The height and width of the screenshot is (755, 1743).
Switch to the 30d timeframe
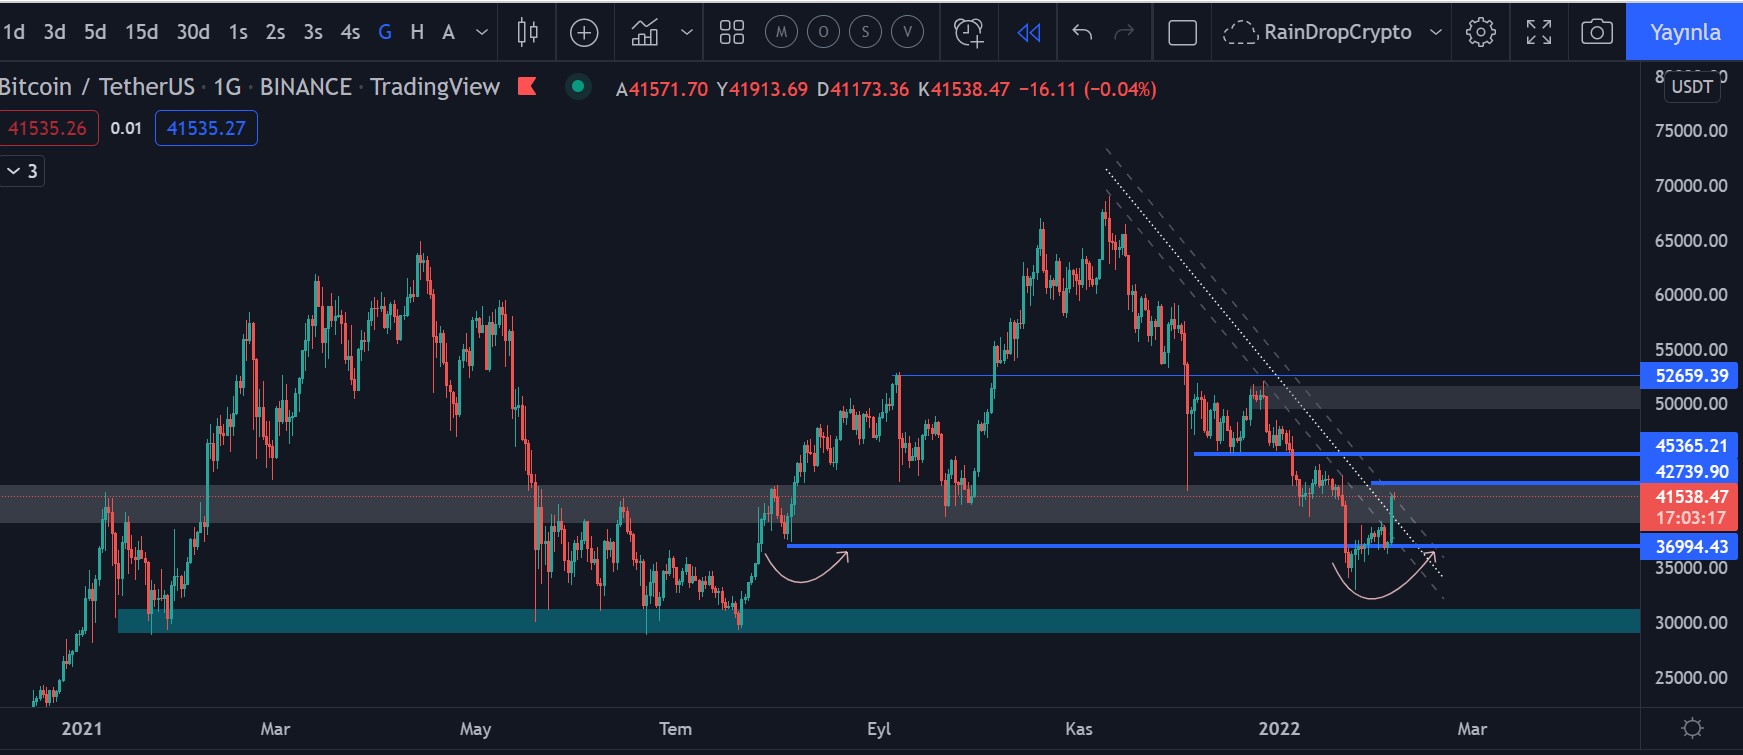[193, 32]
